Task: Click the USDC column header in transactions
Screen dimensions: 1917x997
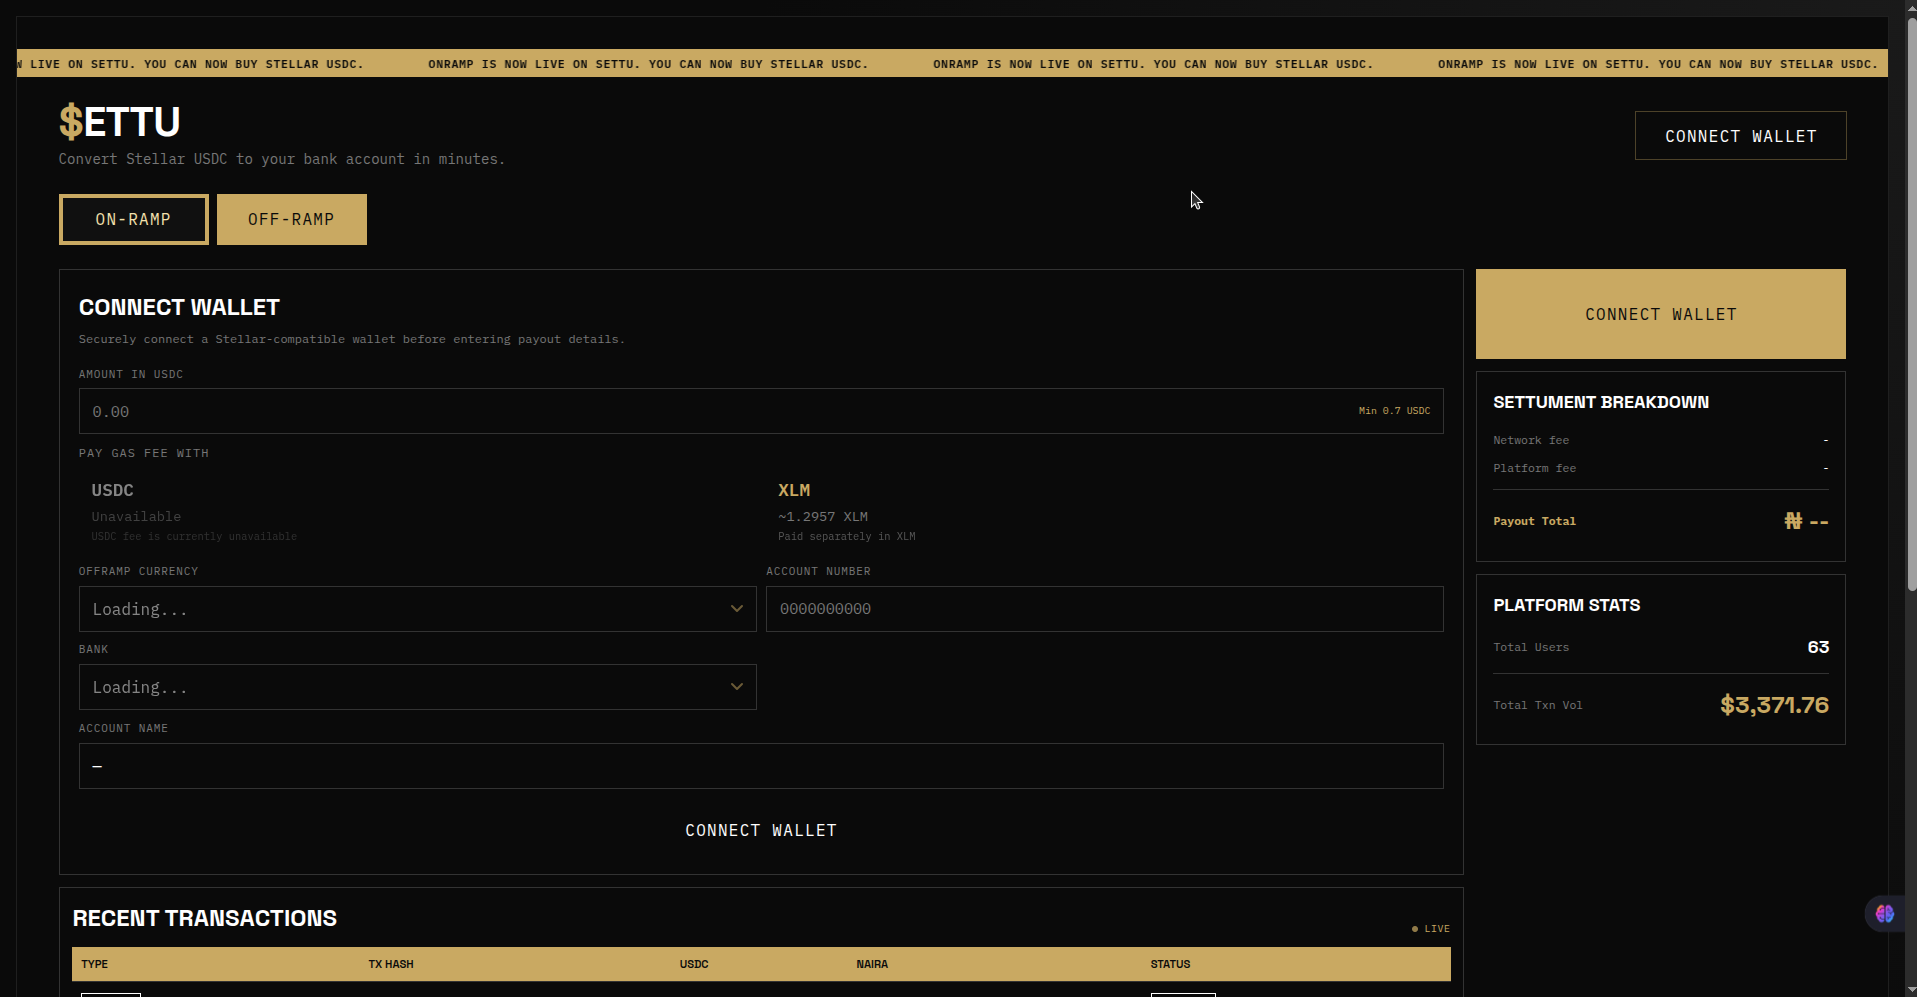Action: pyautogui.click(x=694, y=964)
